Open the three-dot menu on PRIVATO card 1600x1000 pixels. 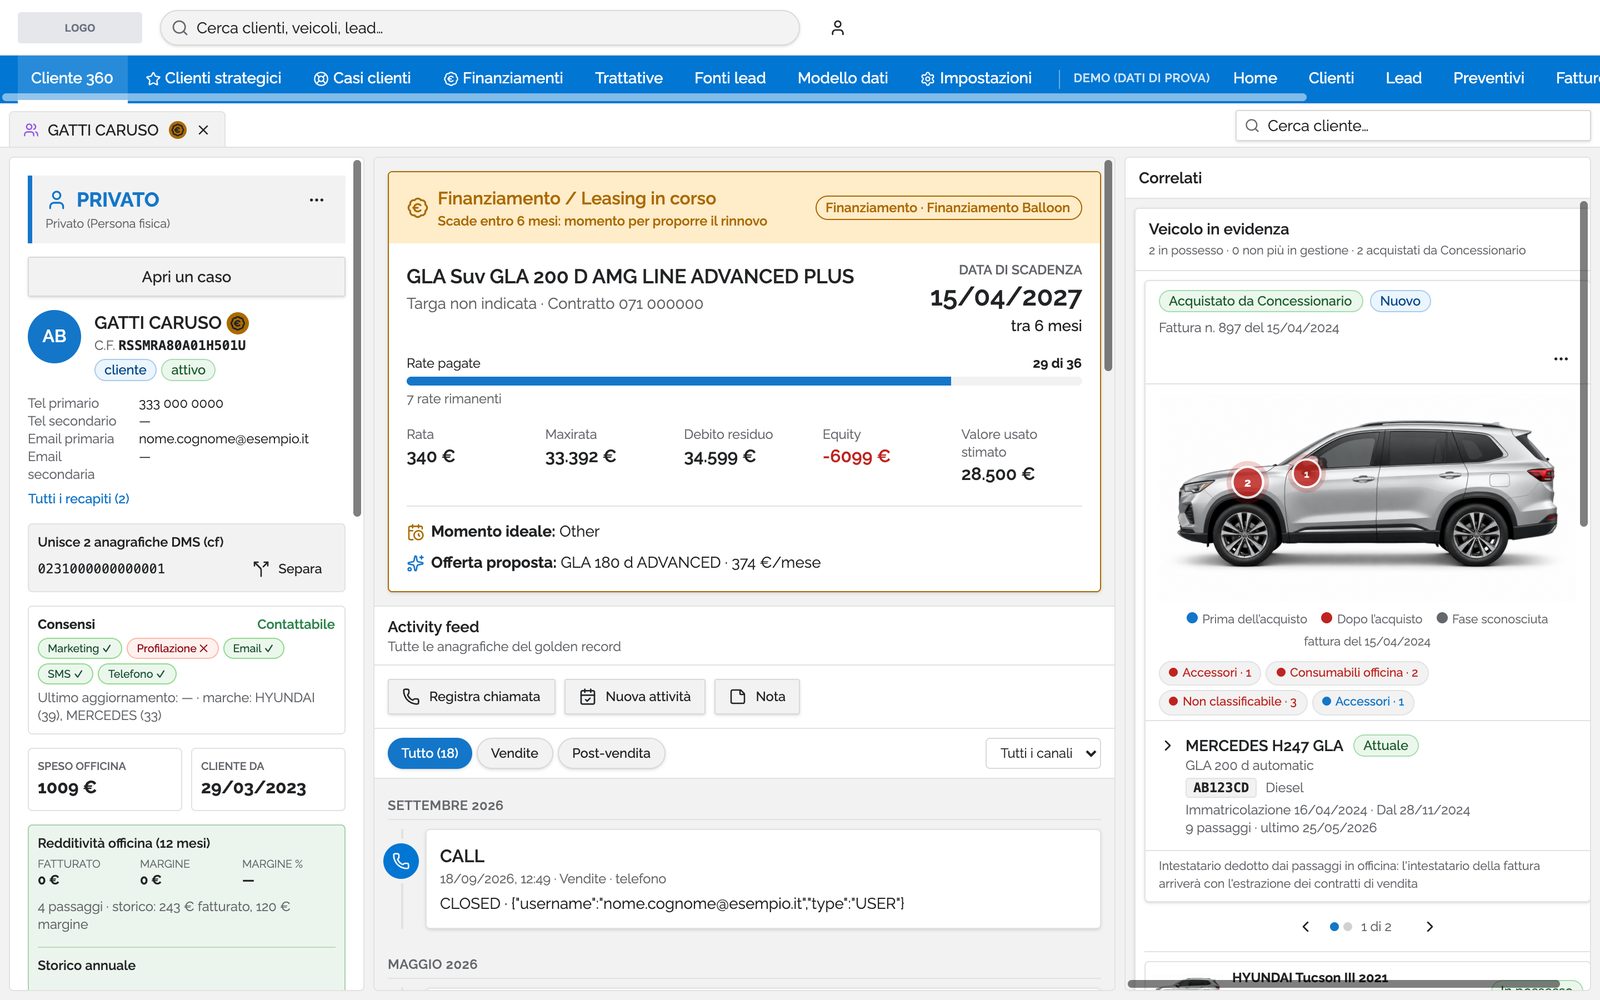(x=316, y=200)
